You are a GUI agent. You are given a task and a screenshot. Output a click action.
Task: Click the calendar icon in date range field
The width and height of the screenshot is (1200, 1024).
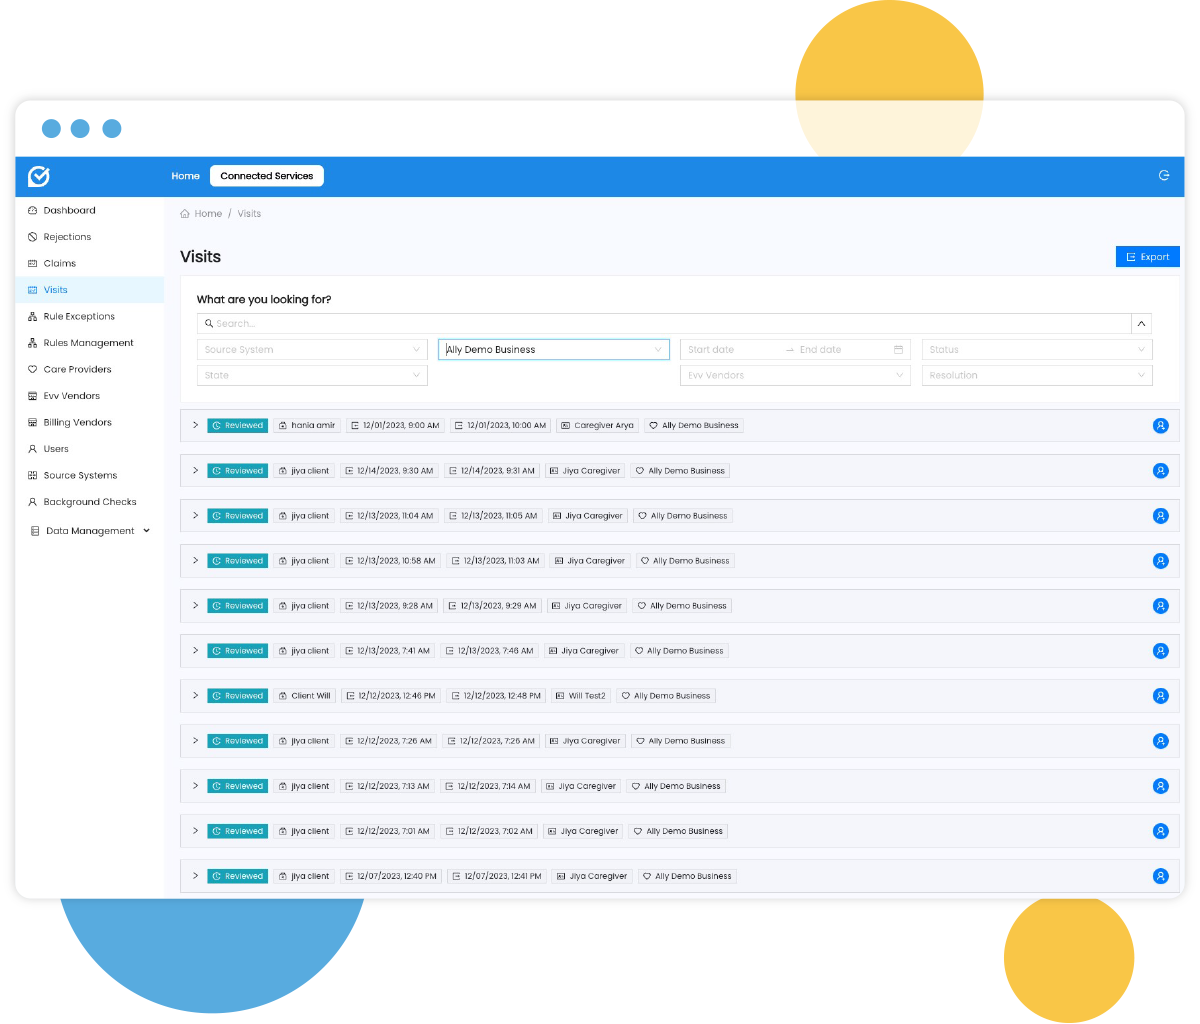[898, 350]
